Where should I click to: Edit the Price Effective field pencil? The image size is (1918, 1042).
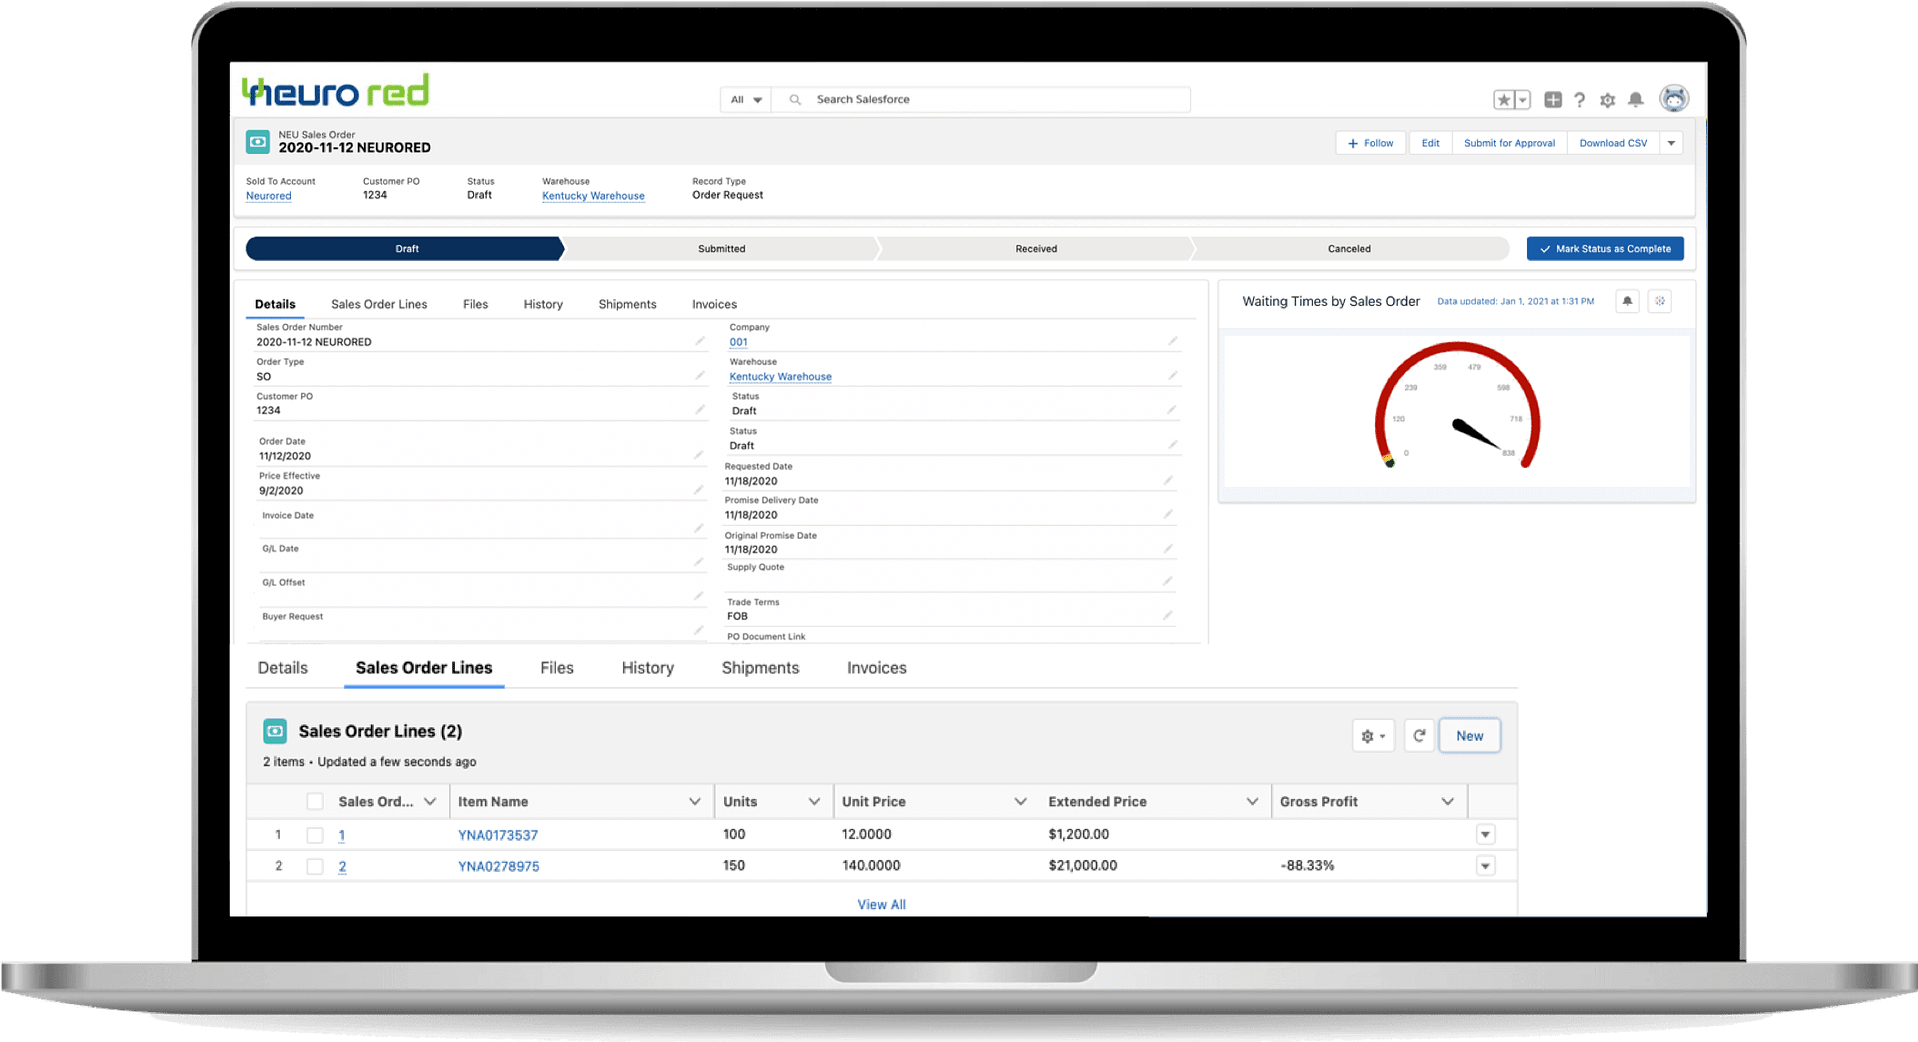click(699, 490)
